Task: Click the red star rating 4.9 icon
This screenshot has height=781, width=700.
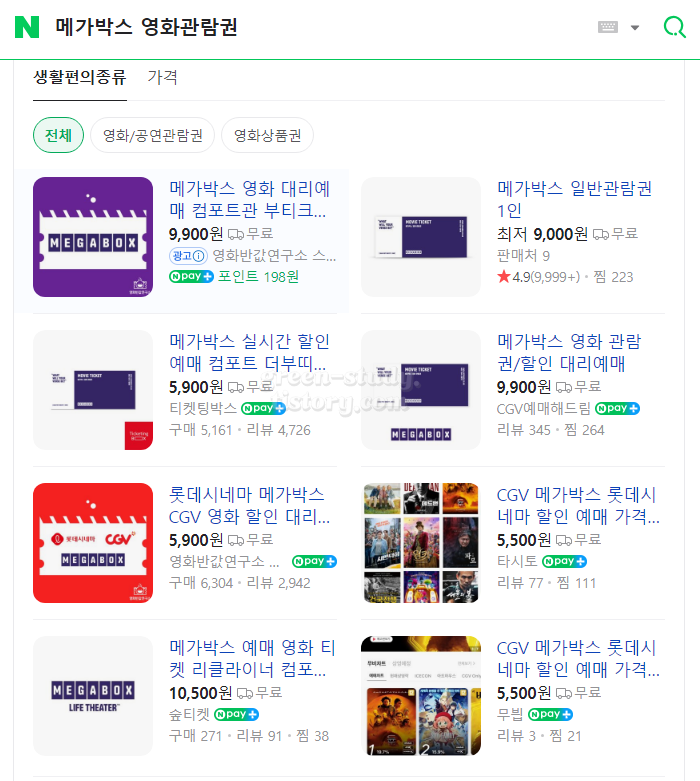Action: click(503, 276)
